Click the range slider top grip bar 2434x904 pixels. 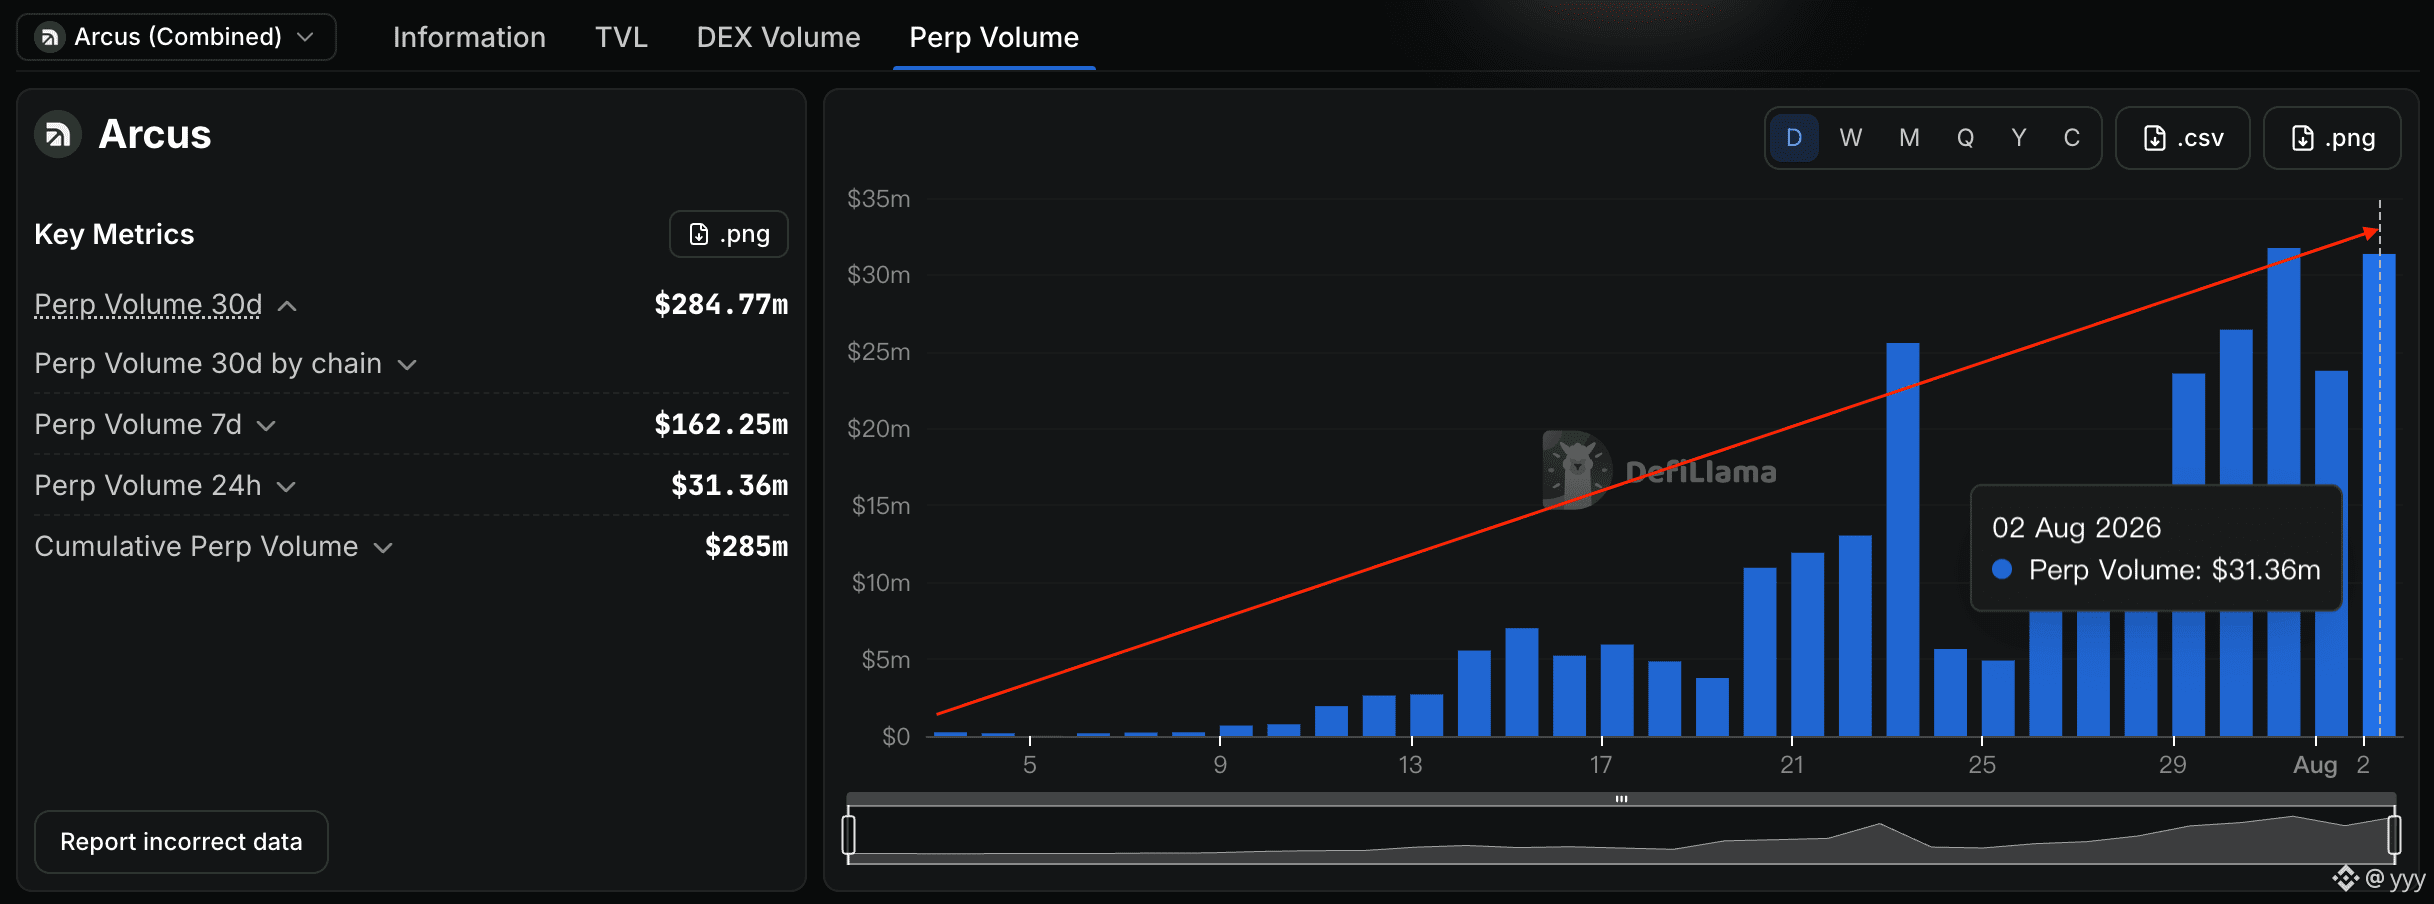[x=1621, y=799]
